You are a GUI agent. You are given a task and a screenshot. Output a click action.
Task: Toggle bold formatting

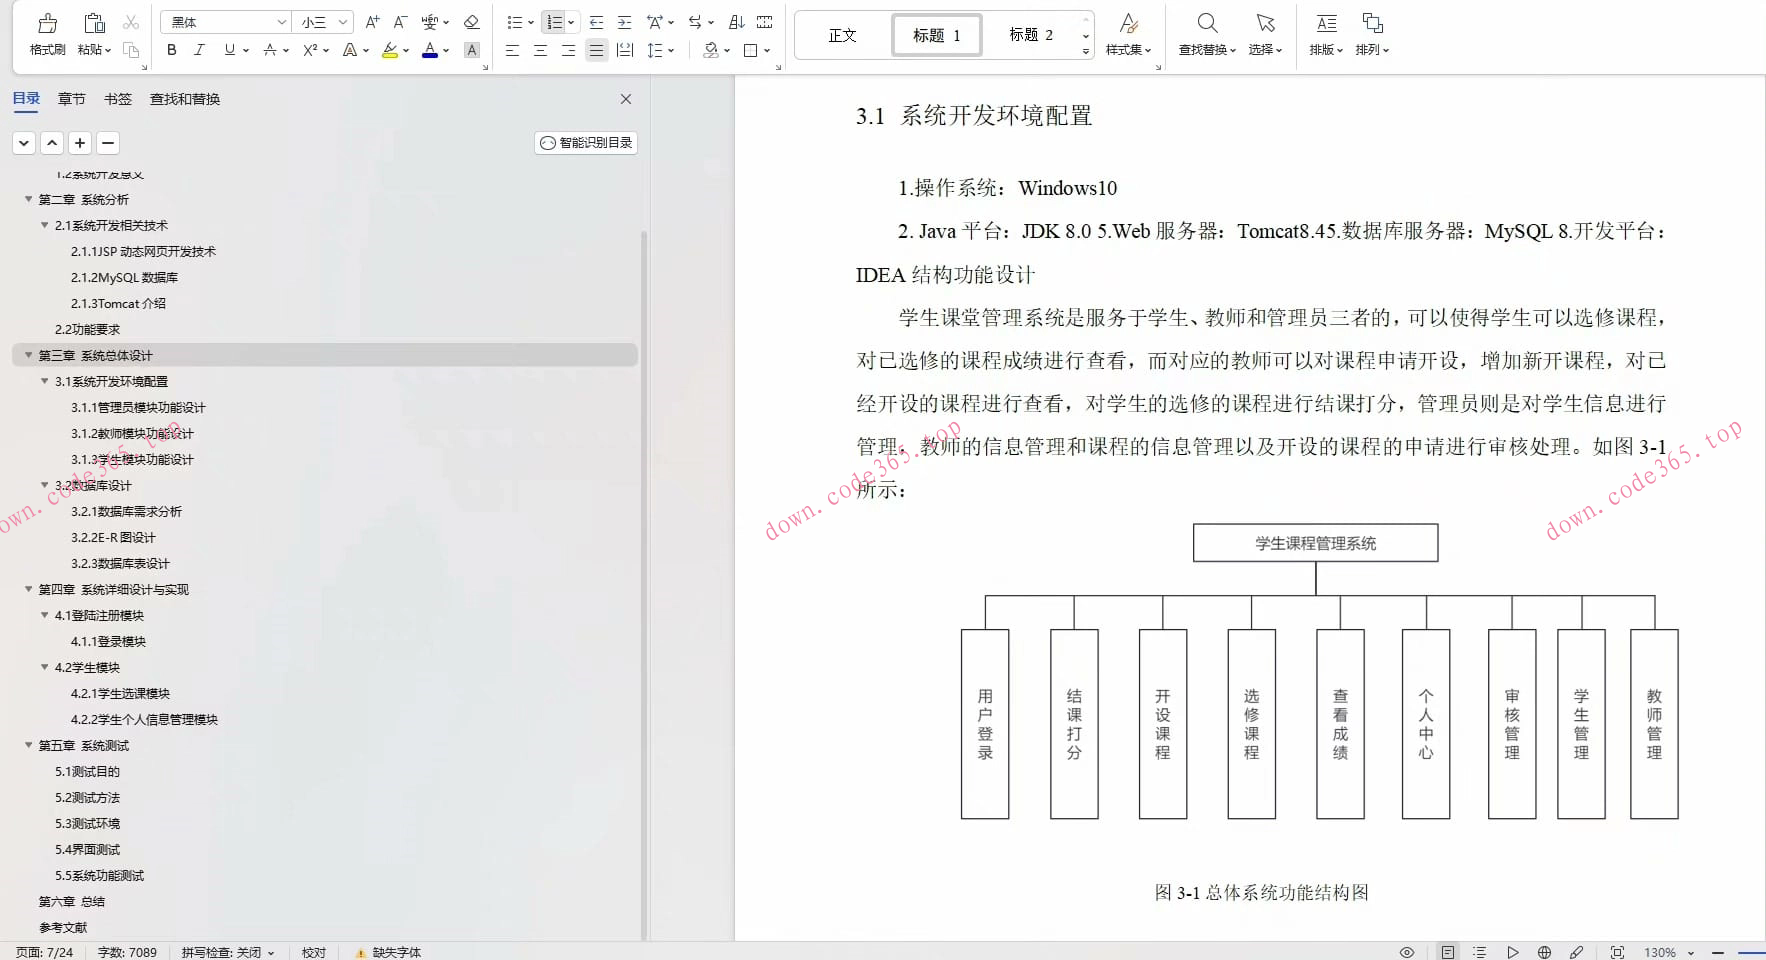click(171, 49)
